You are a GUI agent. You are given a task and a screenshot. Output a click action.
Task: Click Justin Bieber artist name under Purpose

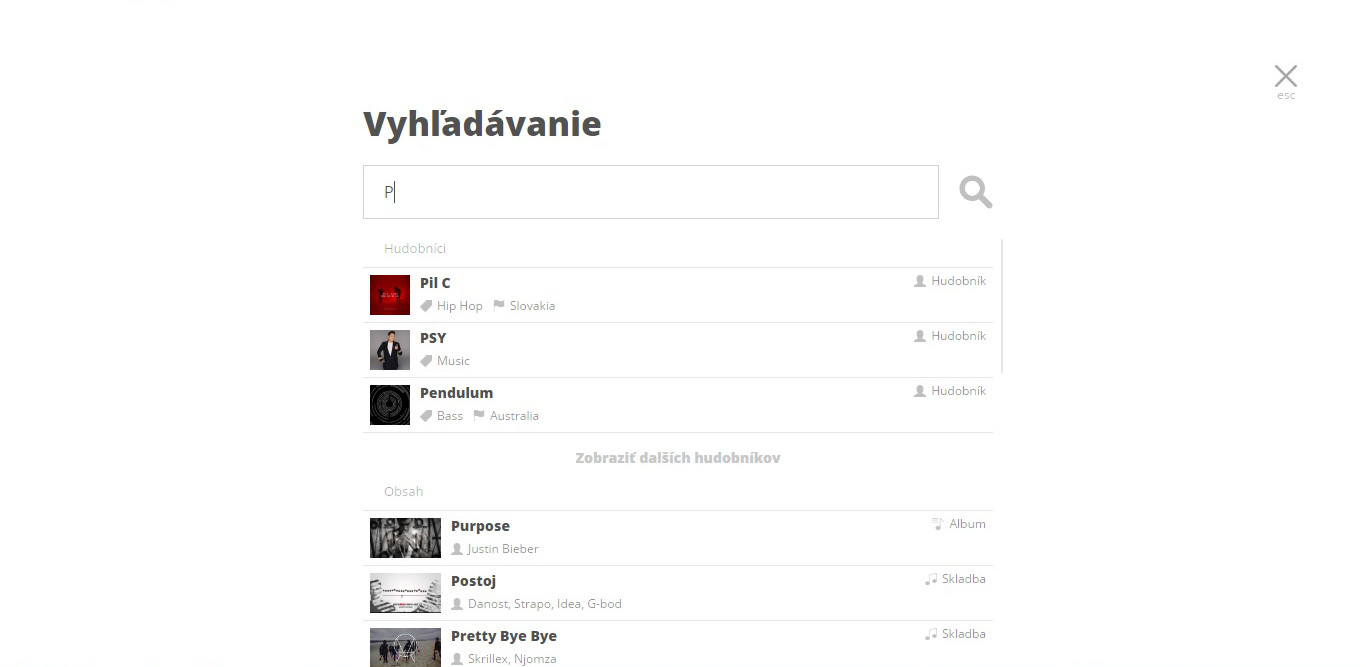coord(503,549)
